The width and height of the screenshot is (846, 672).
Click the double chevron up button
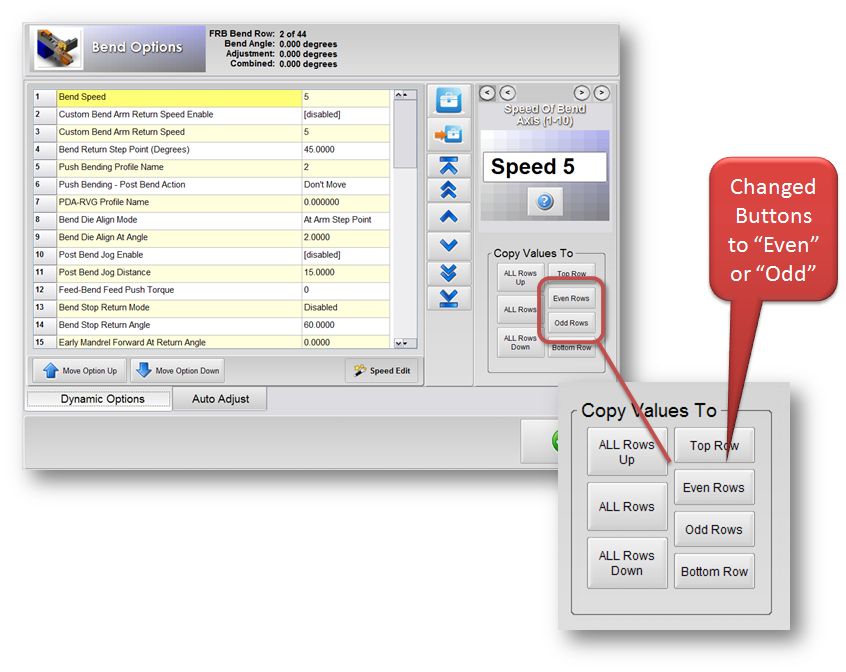pos(449,190)
